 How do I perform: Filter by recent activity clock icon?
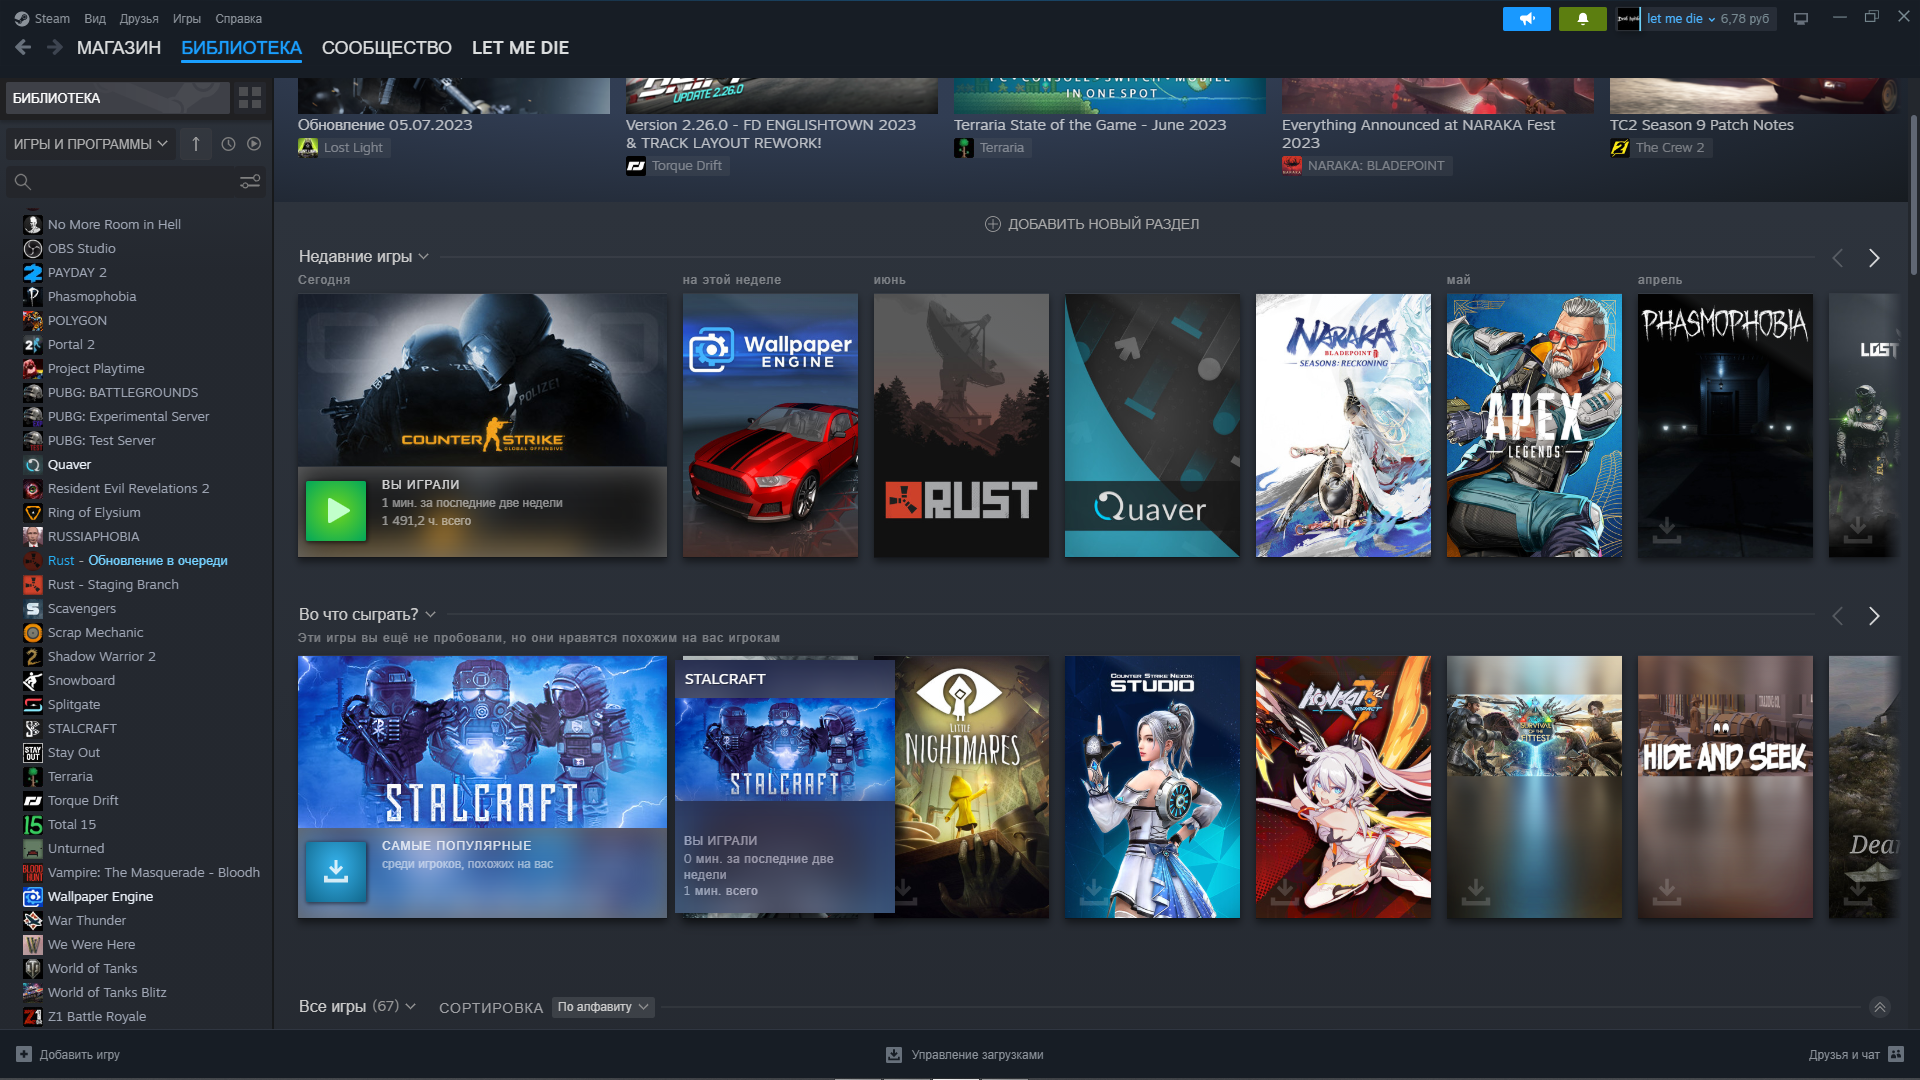pos(228,144)
